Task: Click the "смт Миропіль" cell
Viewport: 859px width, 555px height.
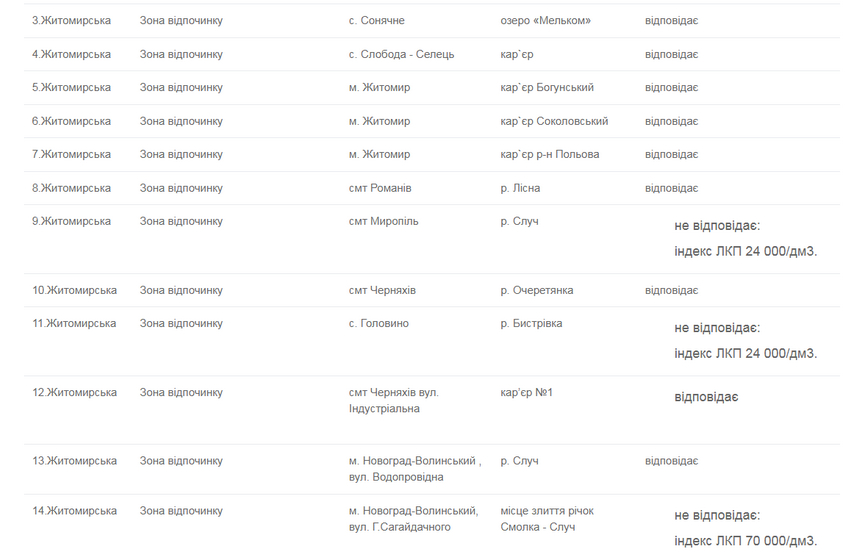Action: (383, 221)
